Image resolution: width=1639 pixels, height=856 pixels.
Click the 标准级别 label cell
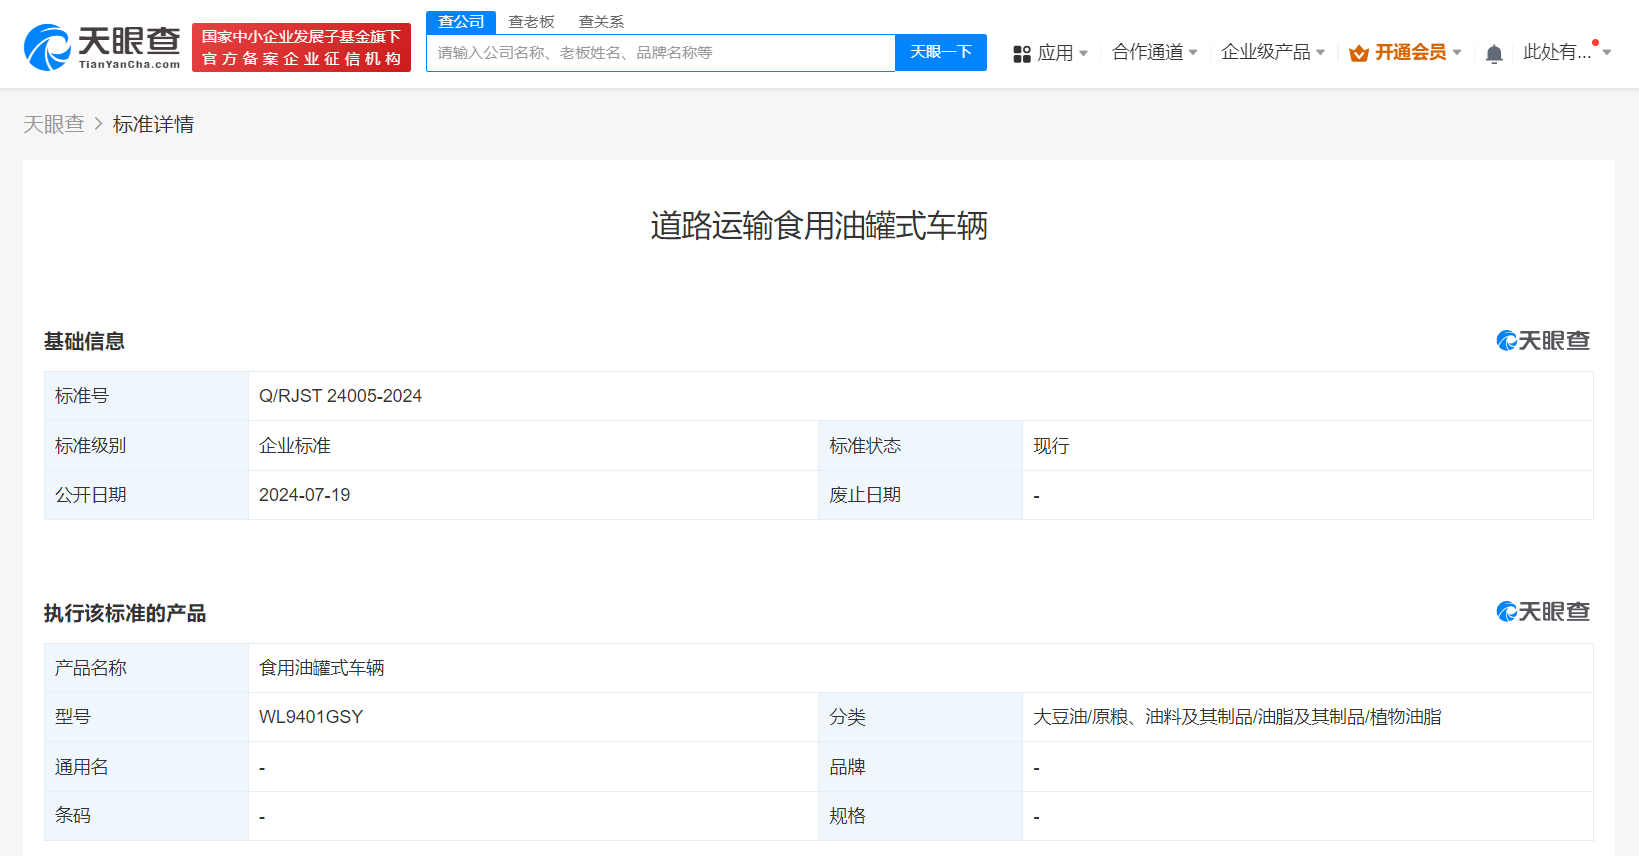(x=146, y=446)
